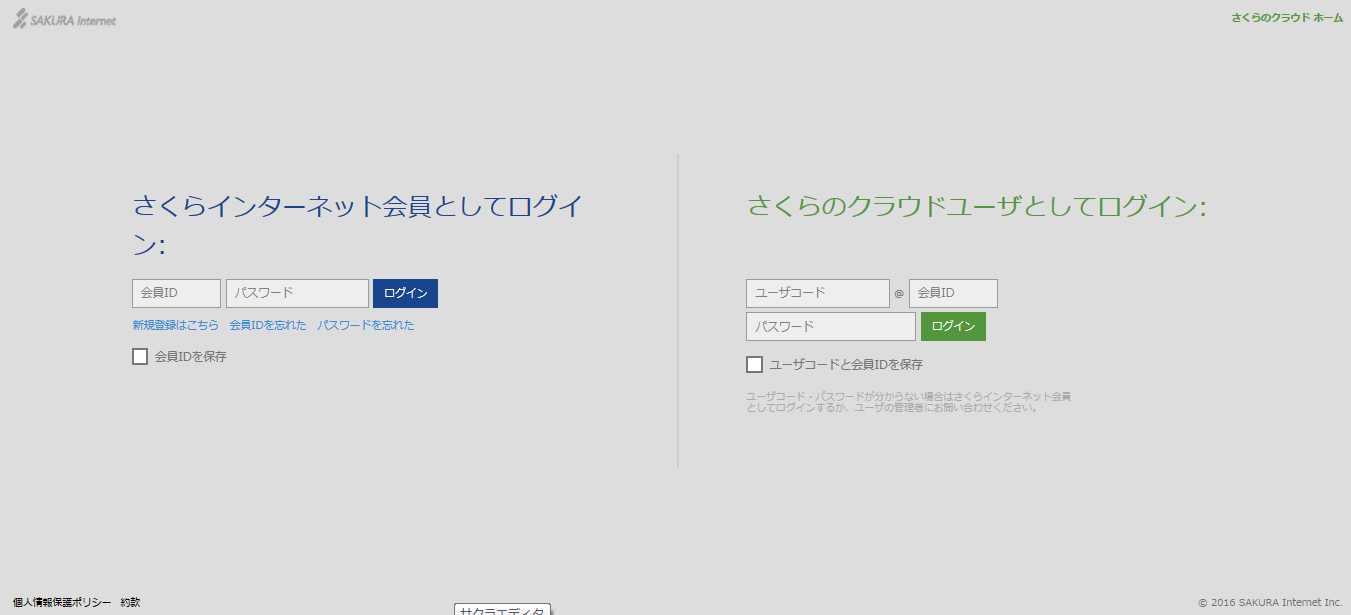Enable the ユーザコードと会員IDを保存 checkbox

[x=754, y=364]
